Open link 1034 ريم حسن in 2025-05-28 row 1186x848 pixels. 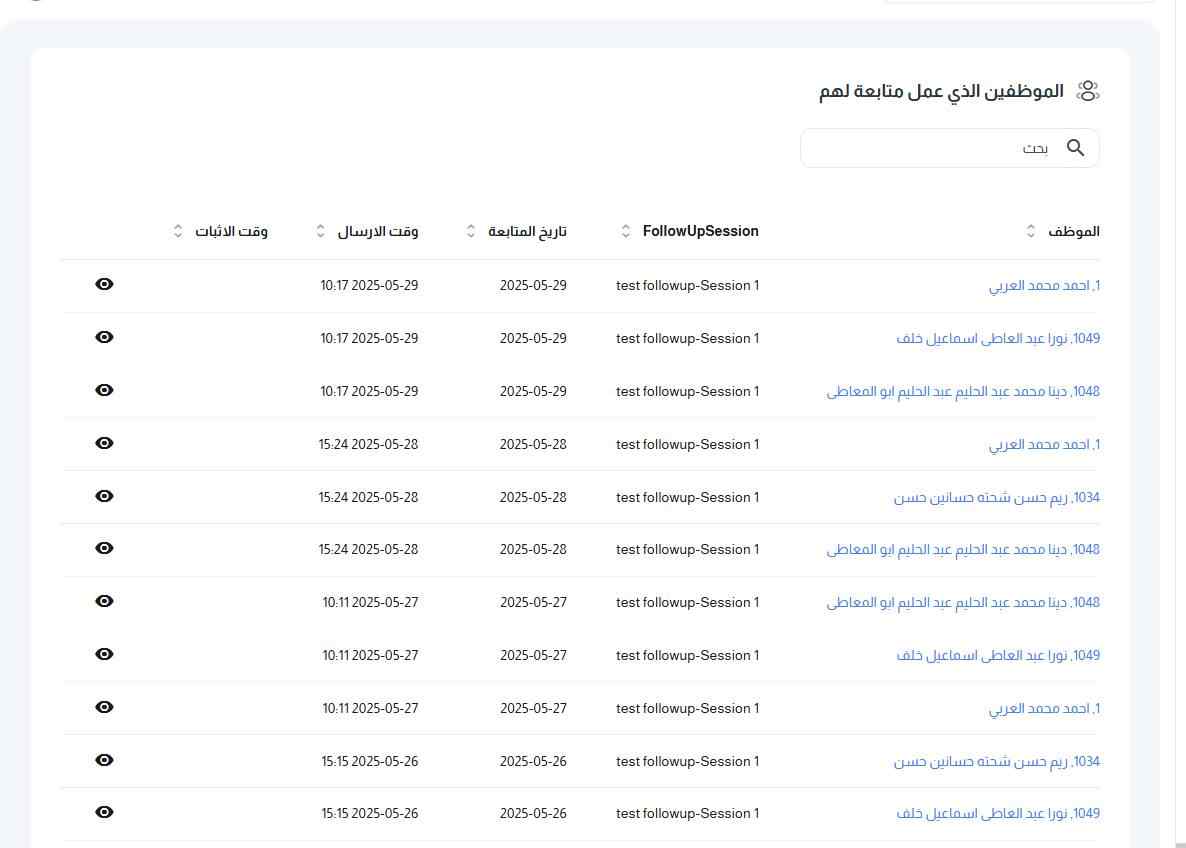996,498
